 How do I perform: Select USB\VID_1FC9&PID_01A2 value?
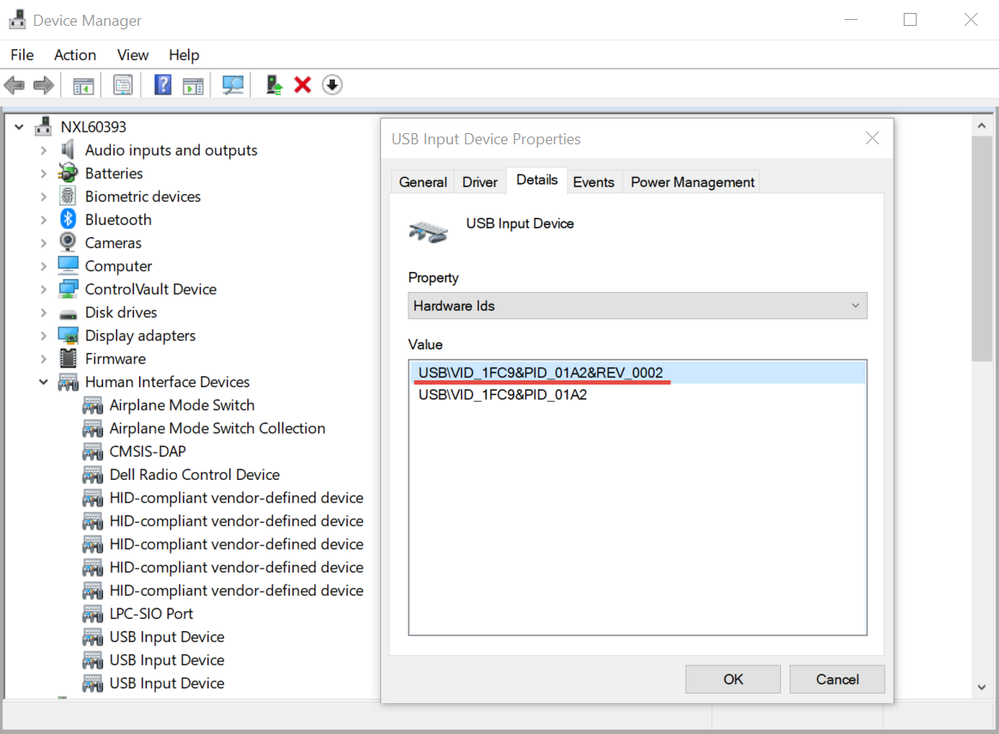(502, 395)
